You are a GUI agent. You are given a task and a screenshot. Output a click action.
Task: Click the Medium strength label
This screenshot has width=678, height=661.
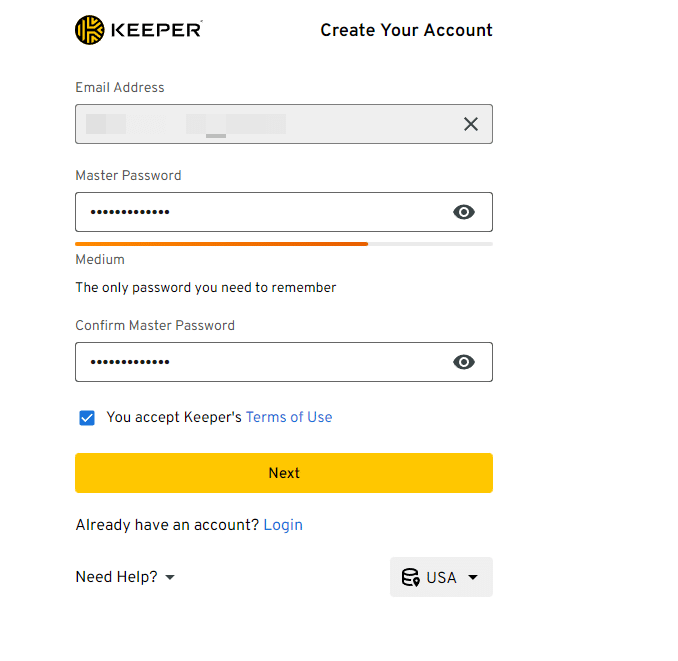pyautogui.click(x=100, y=260)
